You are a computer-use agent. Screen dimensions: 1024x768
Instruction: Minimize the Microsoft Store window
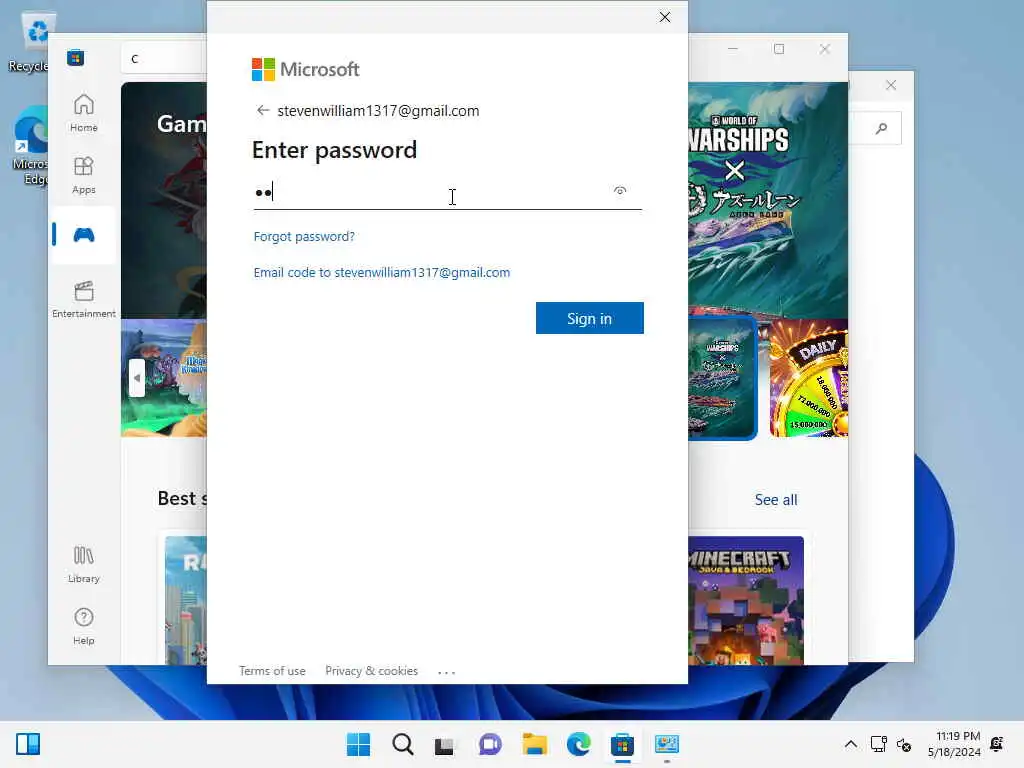coord(733,49)
